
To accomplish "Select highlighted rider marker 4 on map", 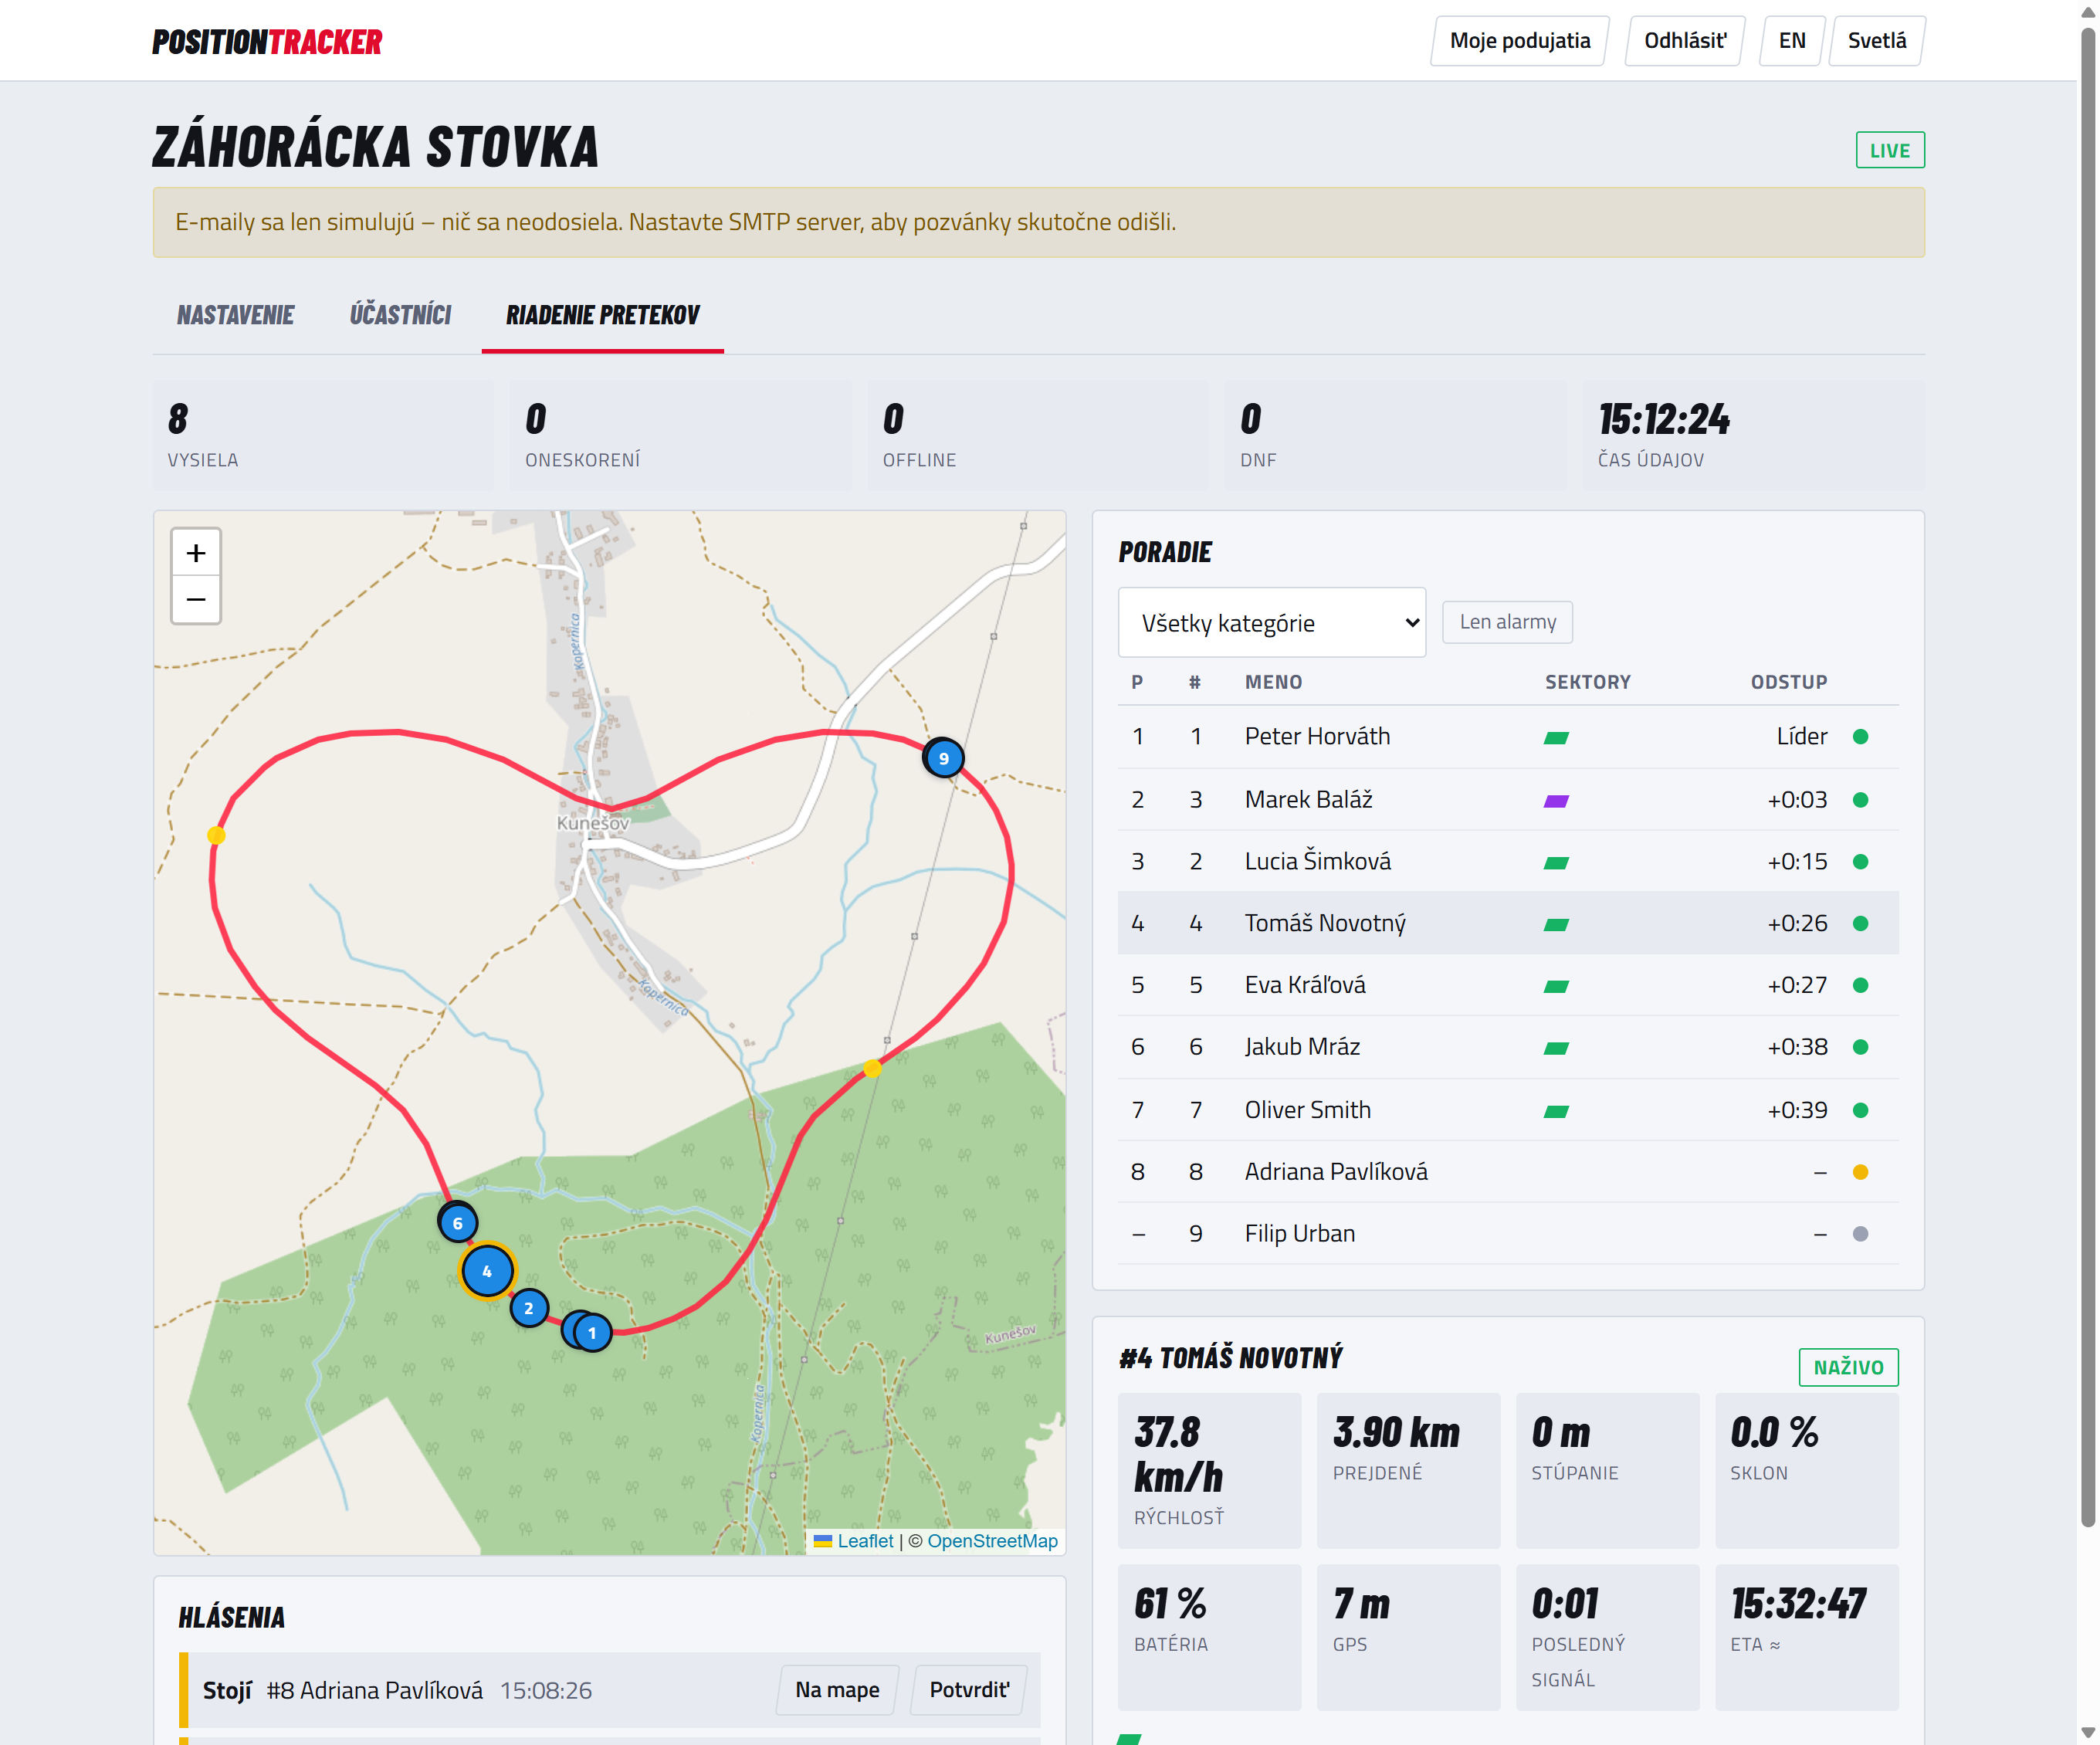I will point(487,1271).
